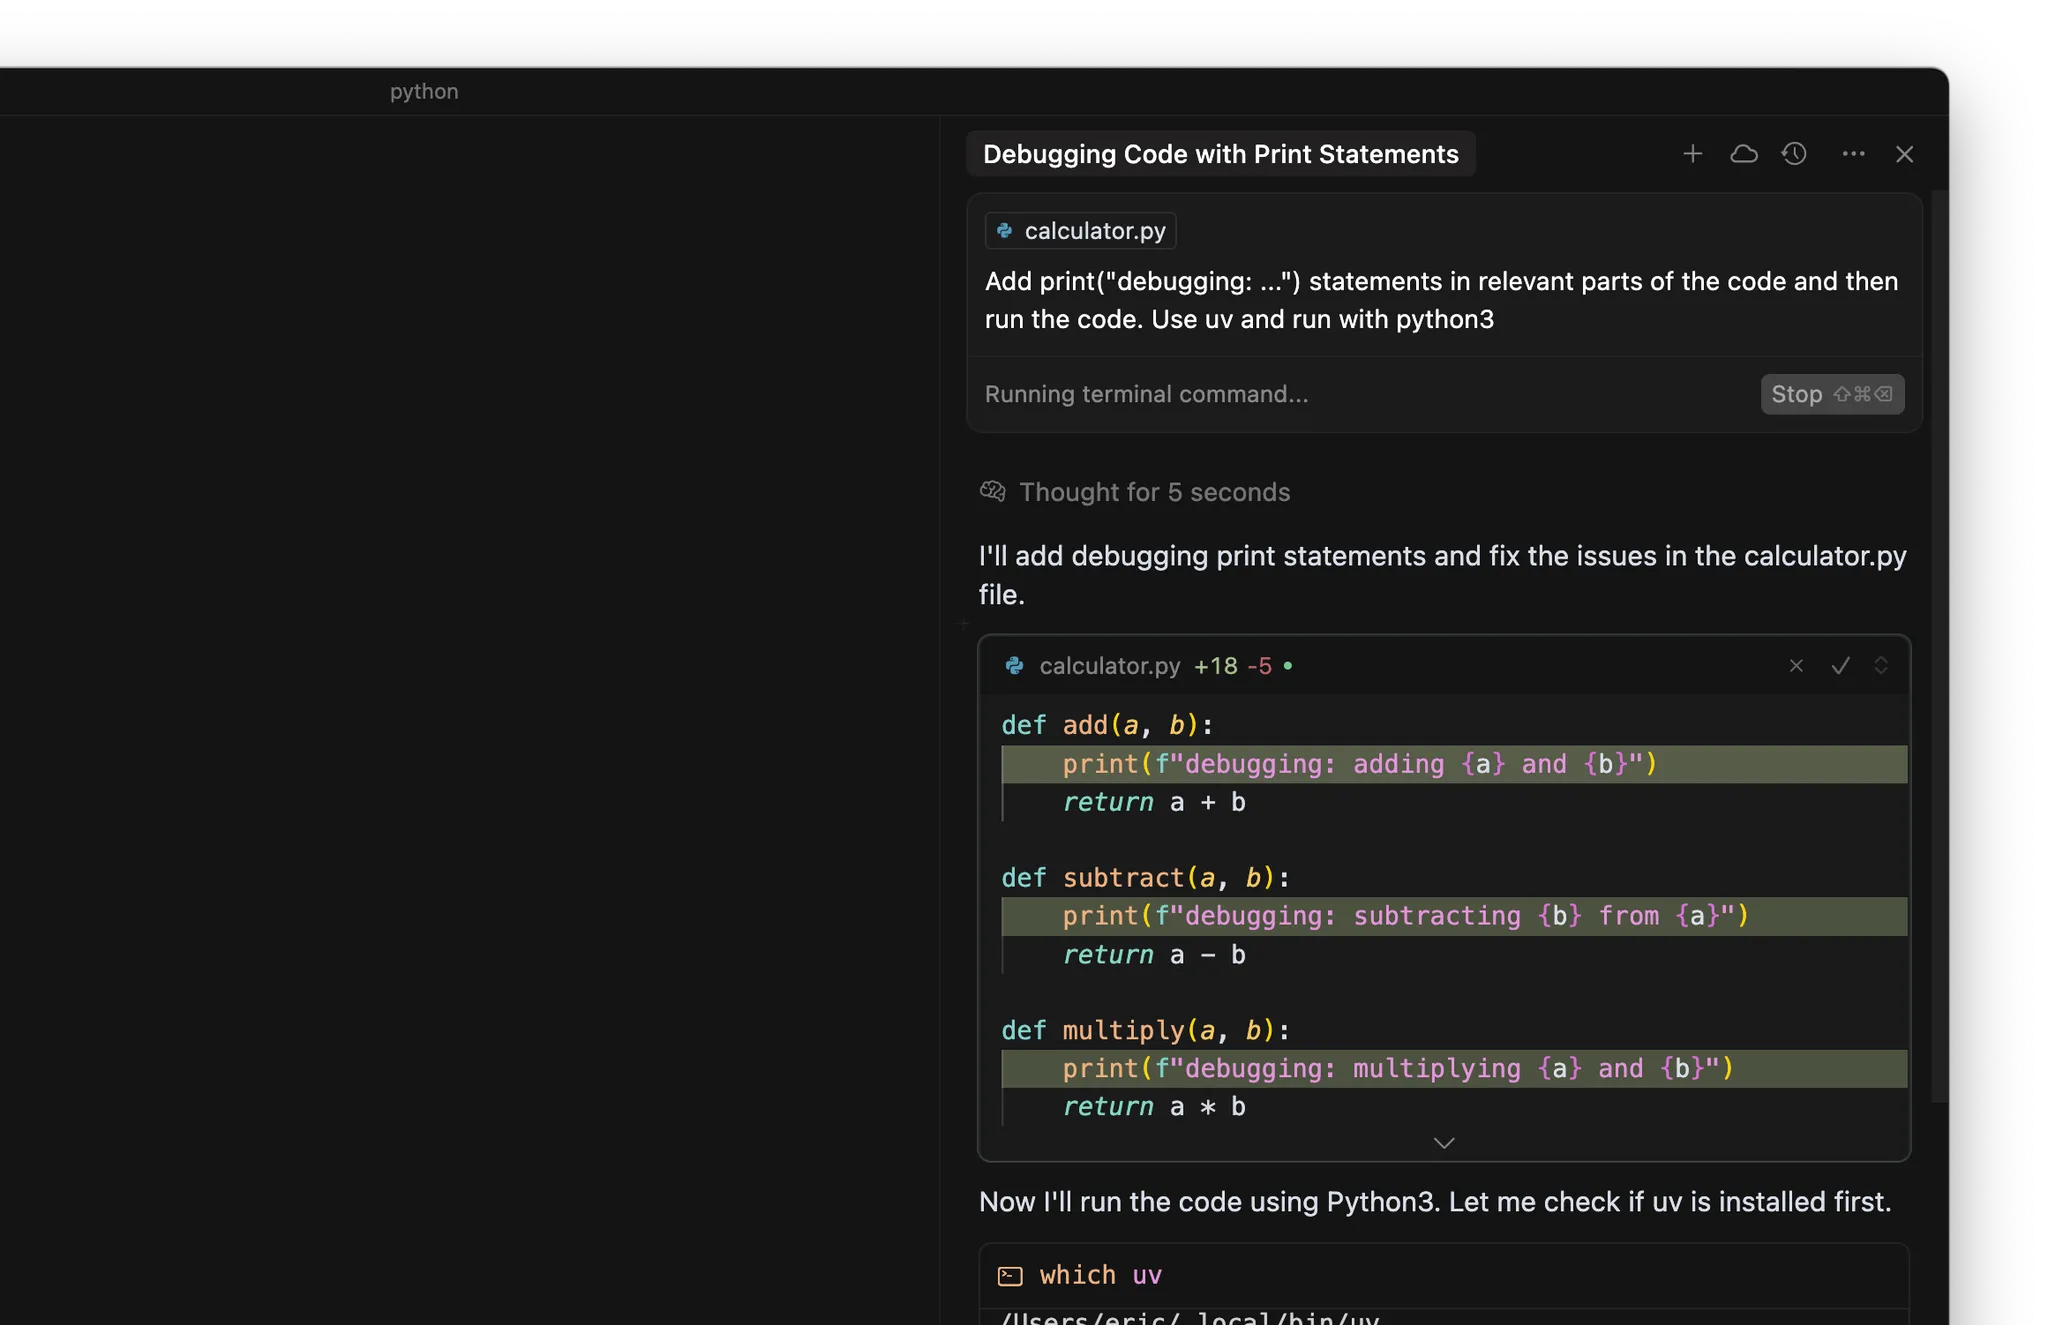Start a new chat with plus icon

tap(1692, 154)
